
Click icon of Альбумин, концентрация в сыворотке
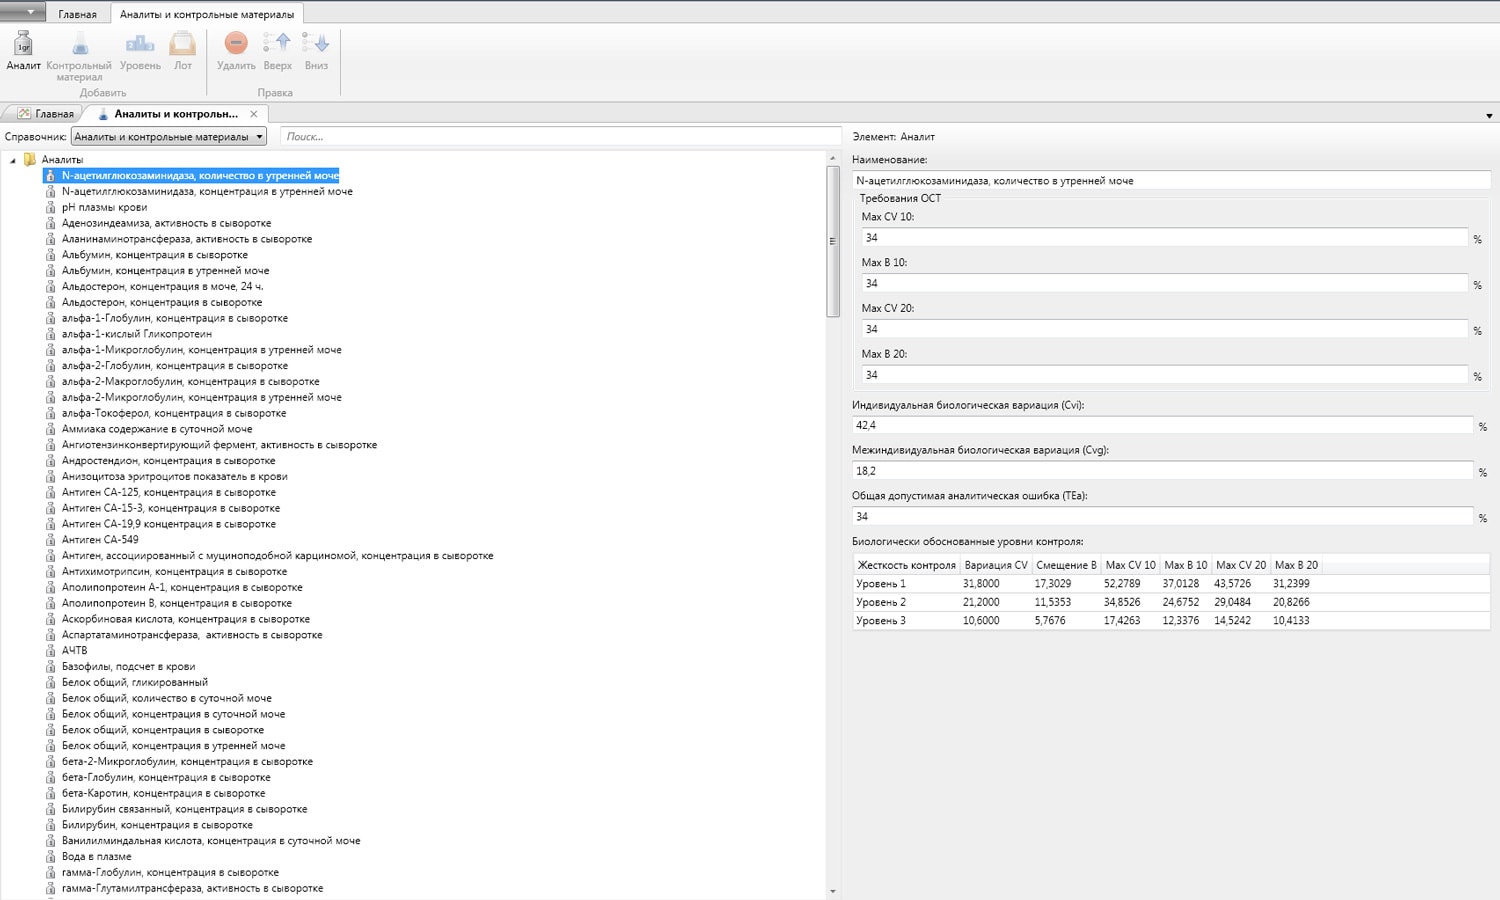pos(50,255)
